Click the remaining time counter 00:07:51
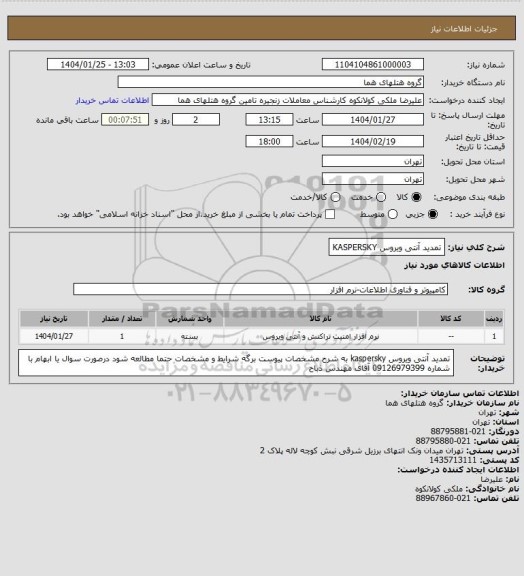524x576 pixels. tap(125, 120)
